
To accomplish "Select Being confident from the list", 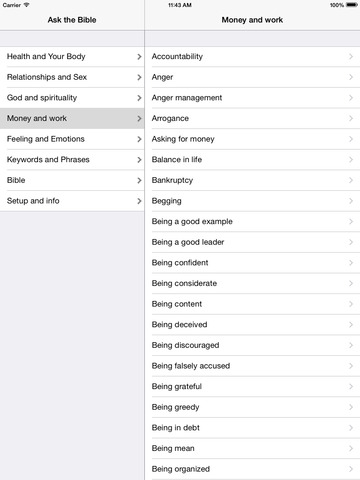I will click(x=252, y=263).
